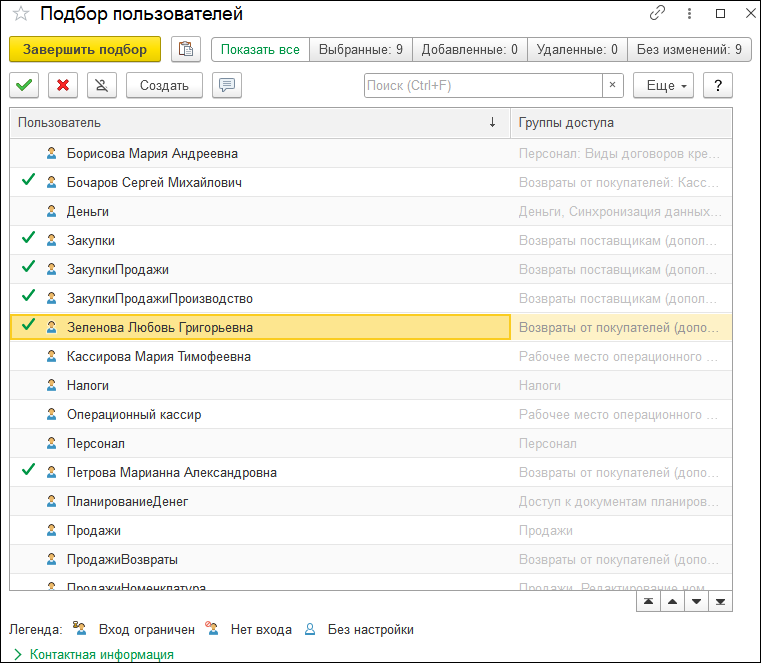The image size is (761, 663).
Task: Click access groups cell of Персонал row
Action: (621, 443)
